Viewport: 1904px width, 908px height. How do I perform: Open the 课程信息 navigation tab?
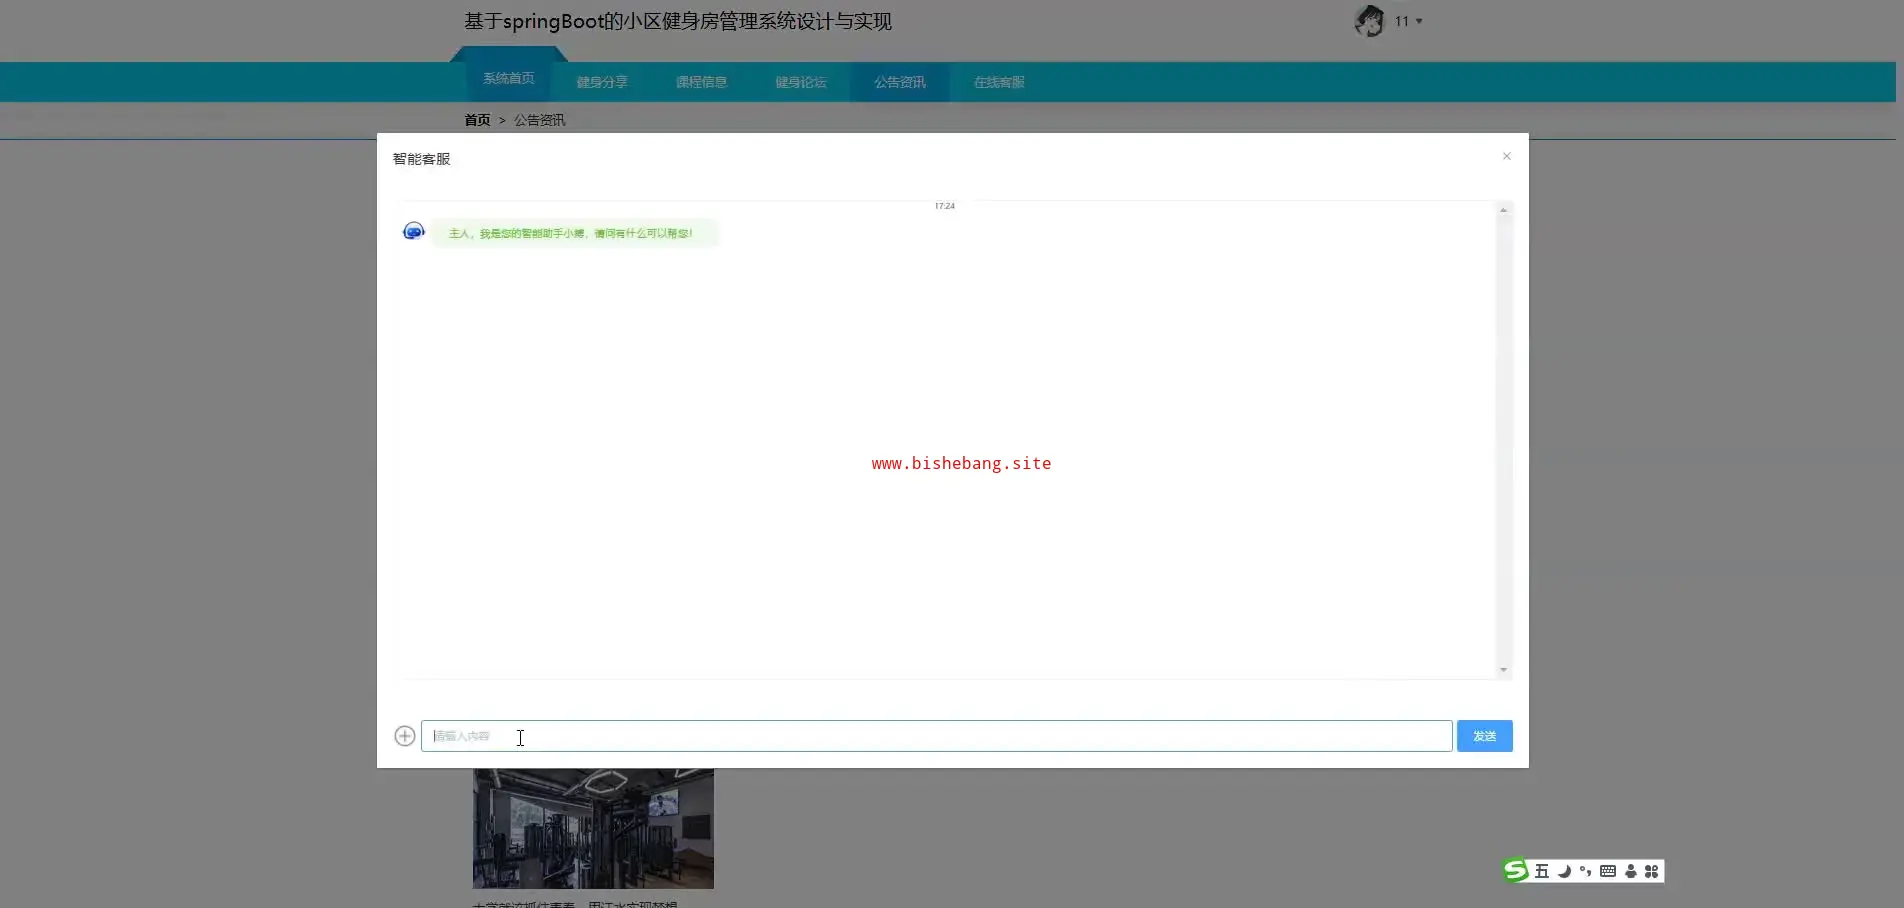(701, 82)
